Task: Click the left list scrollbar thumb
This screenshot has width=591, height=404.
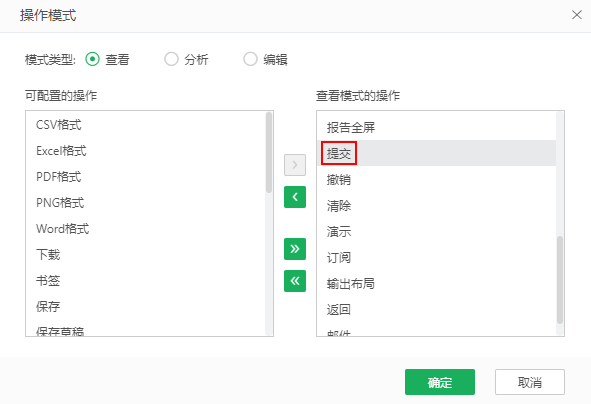Action: [269, 153]
